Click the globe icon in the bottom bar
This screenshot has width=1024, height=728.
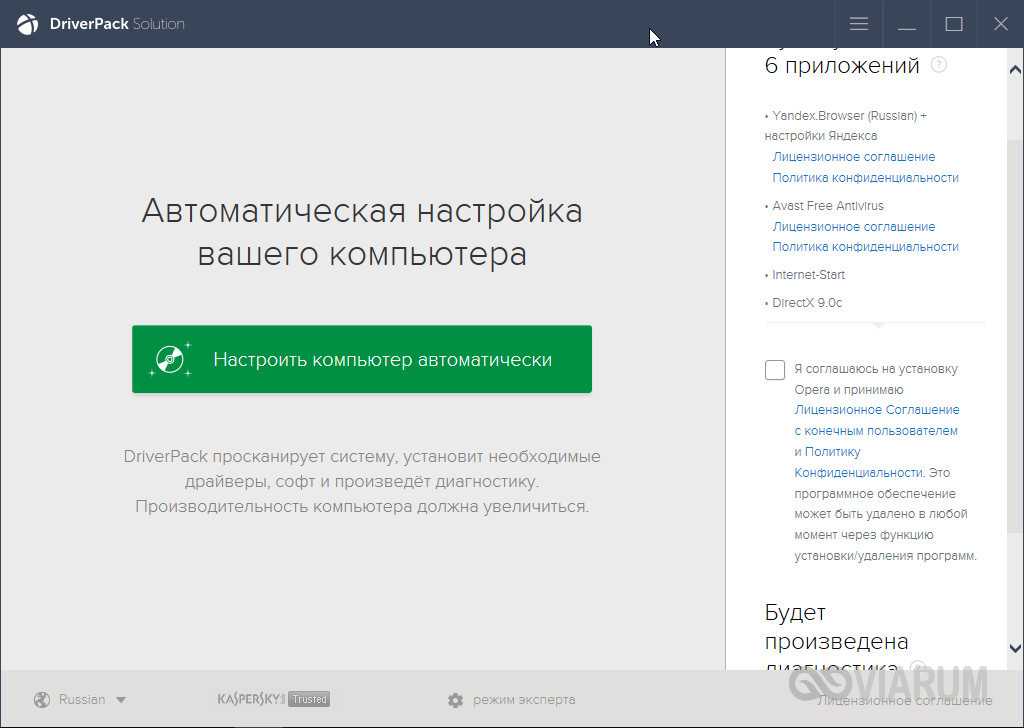click(x=42, y=700)
